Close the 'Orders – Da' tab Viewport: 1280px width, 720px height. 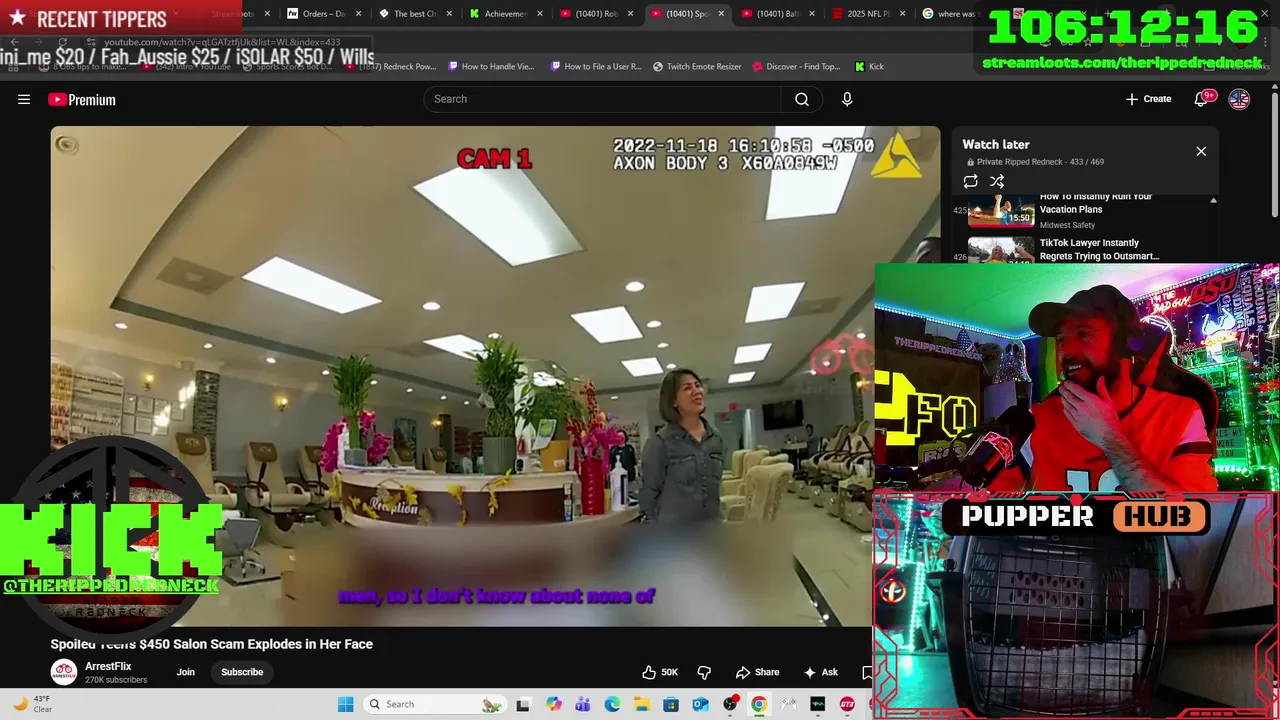pos(357,14)
